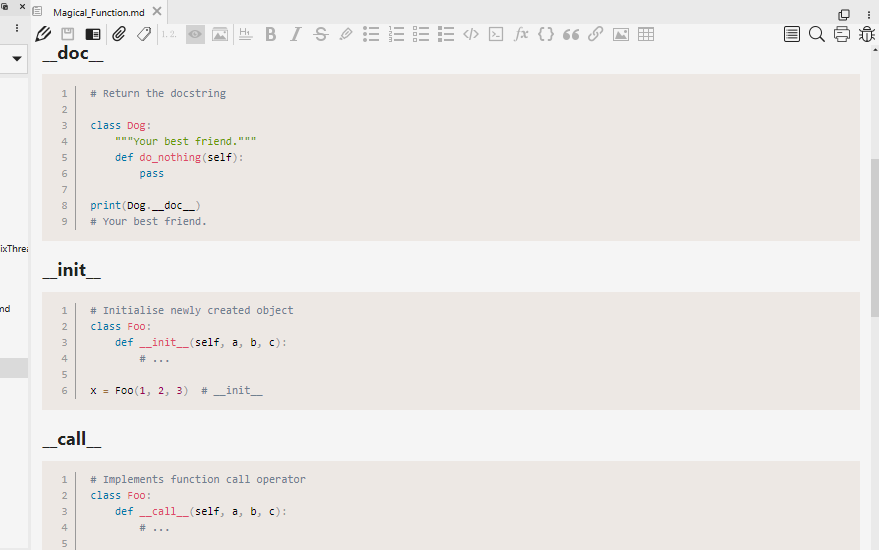Click '# Implements function call operator' comment
Viewport: 879px width, 550px height.
[x=198, y=480]
